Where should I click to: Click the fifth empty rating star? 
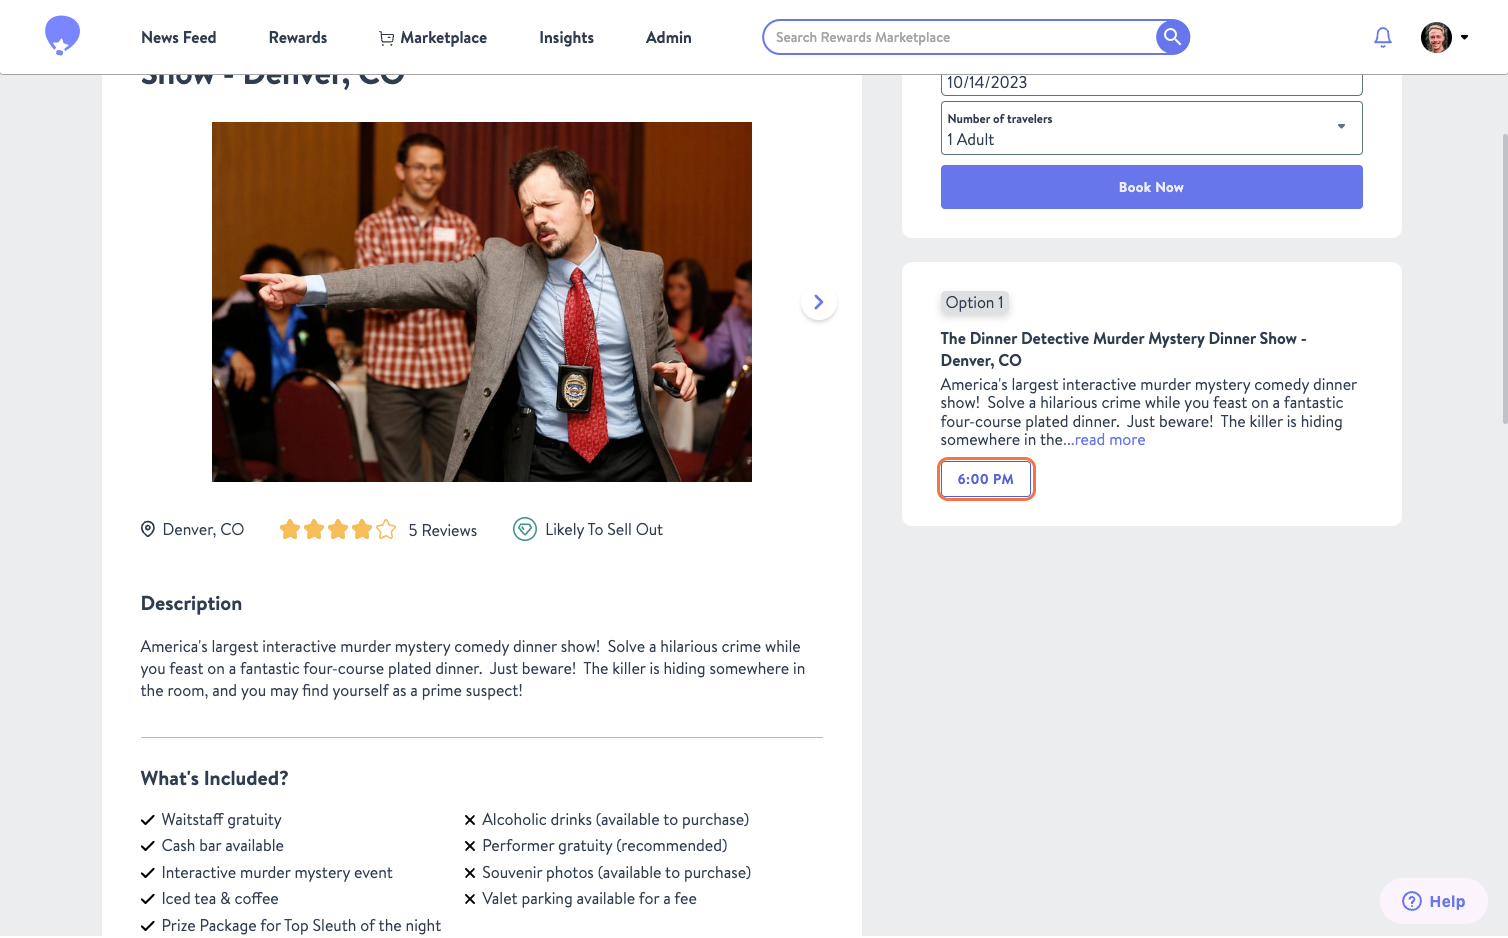tap(386, 529)
